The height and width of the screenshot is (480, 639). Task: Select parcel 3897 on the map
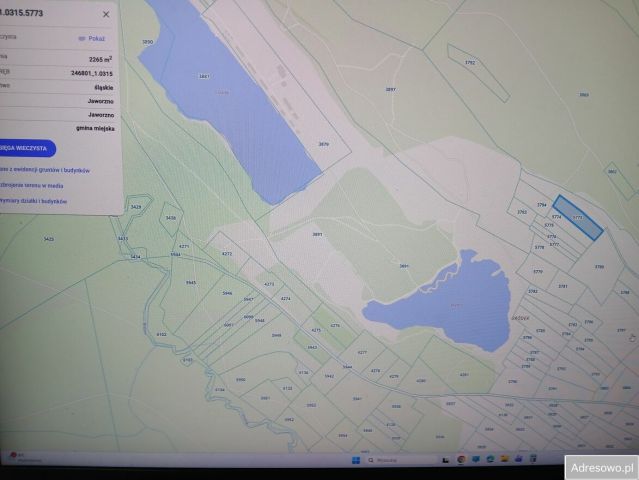click(x=390, y=89)
